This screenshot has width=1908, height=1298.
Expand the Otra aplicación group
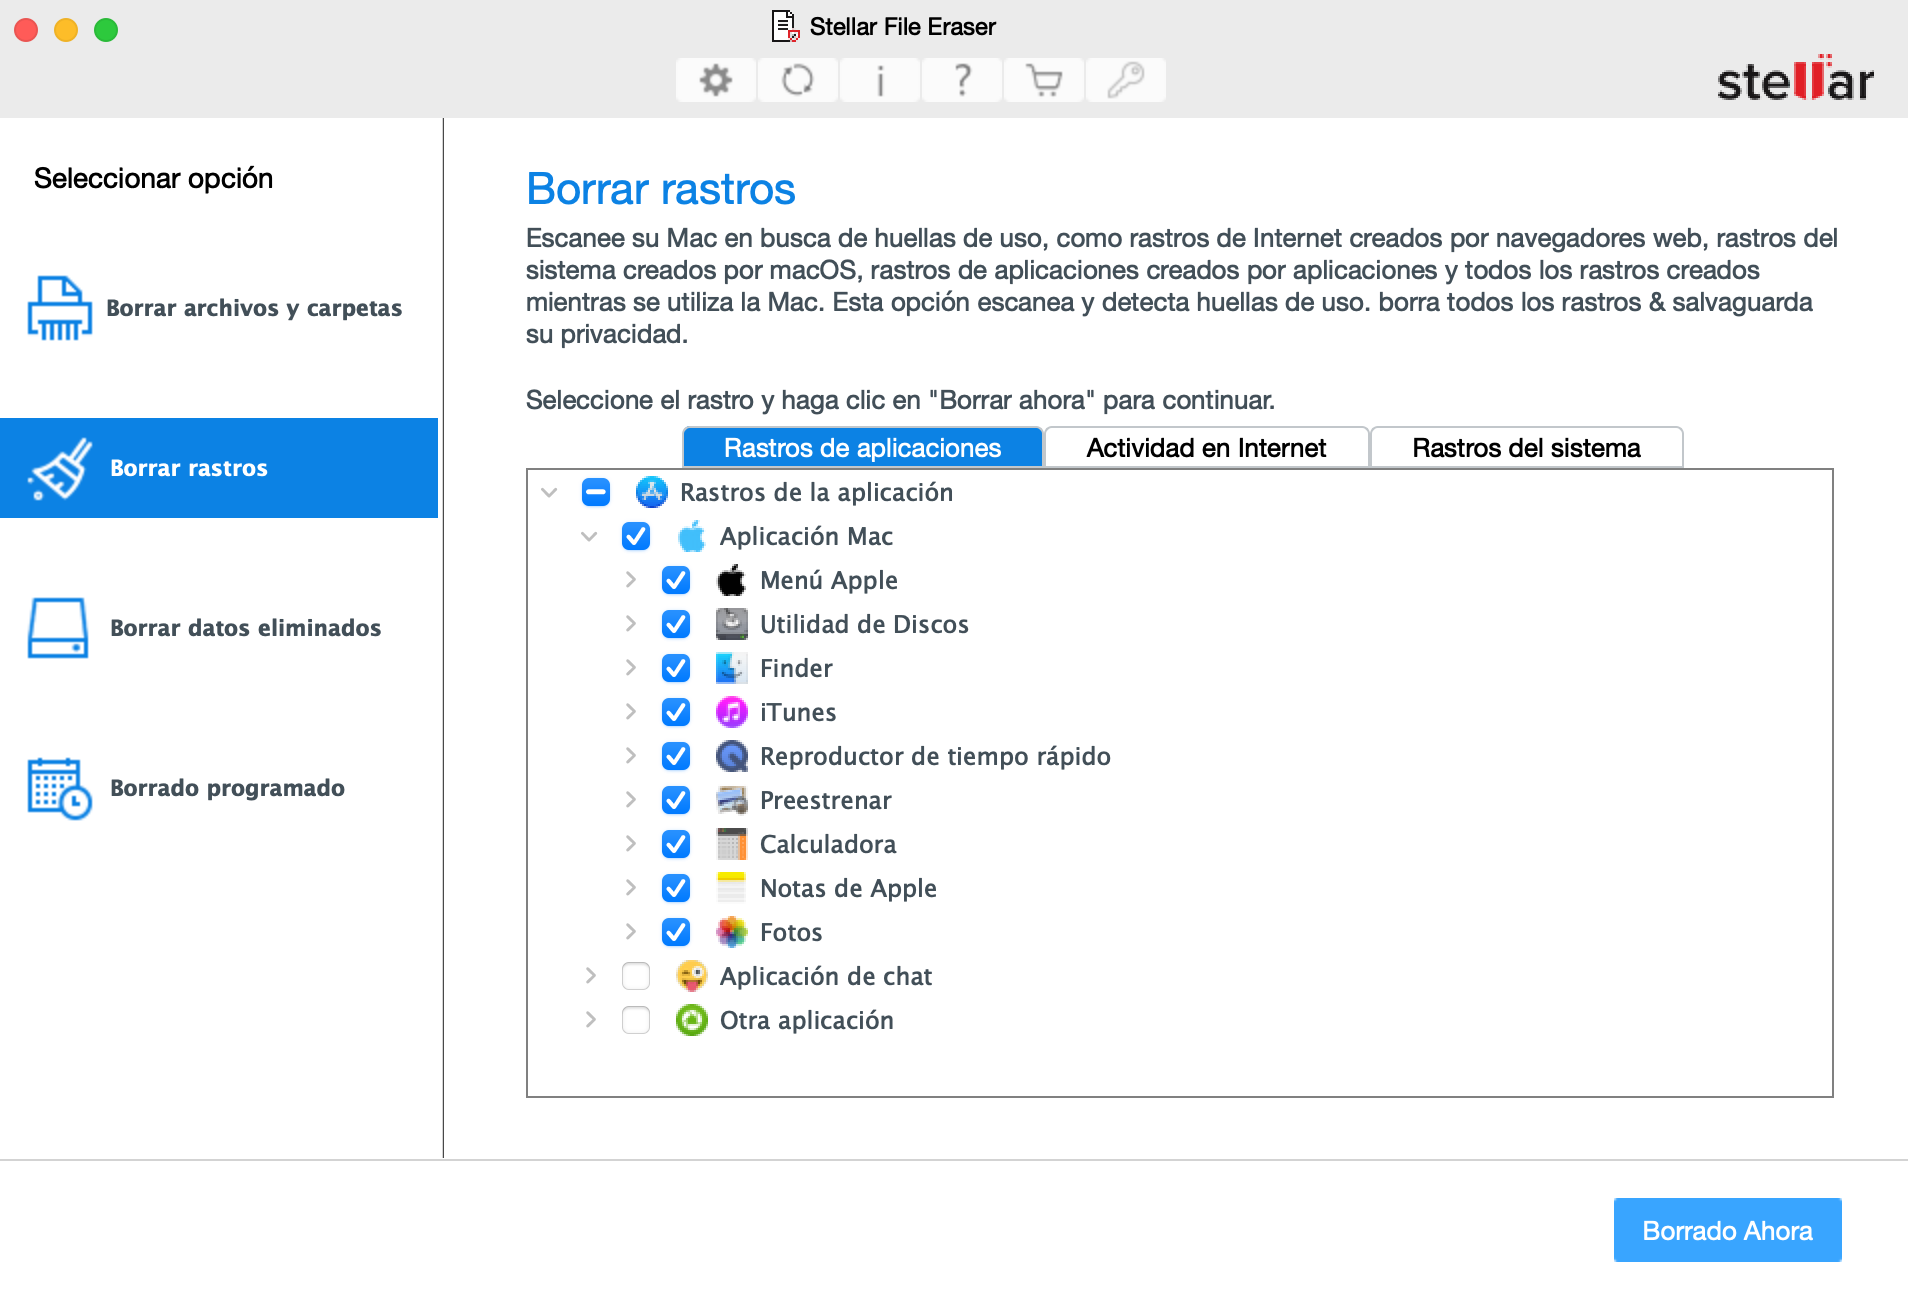tap(590, 1020)
